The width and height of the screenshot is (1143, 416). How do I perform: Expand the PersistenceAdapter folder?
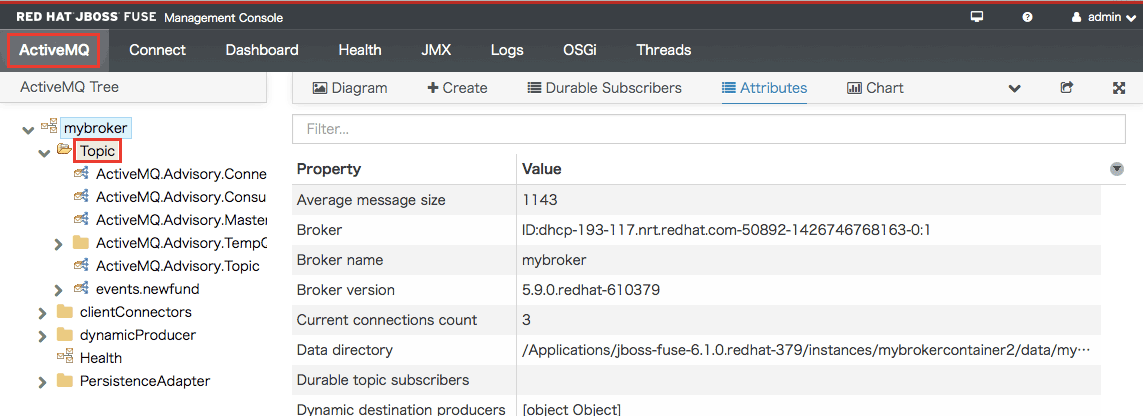coord(43,382)
